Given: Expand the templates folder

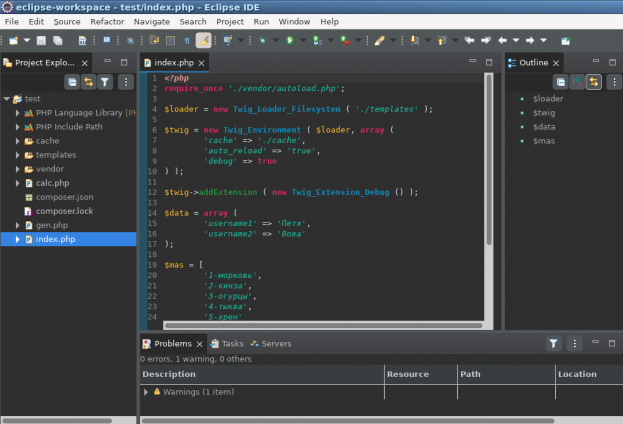Looking at the screenshot, I should (x=17, y=155).
